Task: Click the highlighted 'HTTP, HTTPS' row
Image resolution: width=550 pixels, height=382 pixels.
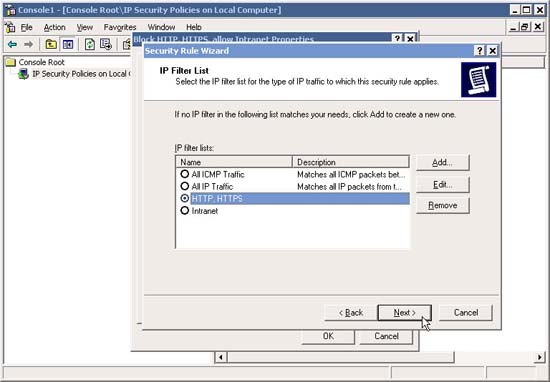Action: [300, 199]
